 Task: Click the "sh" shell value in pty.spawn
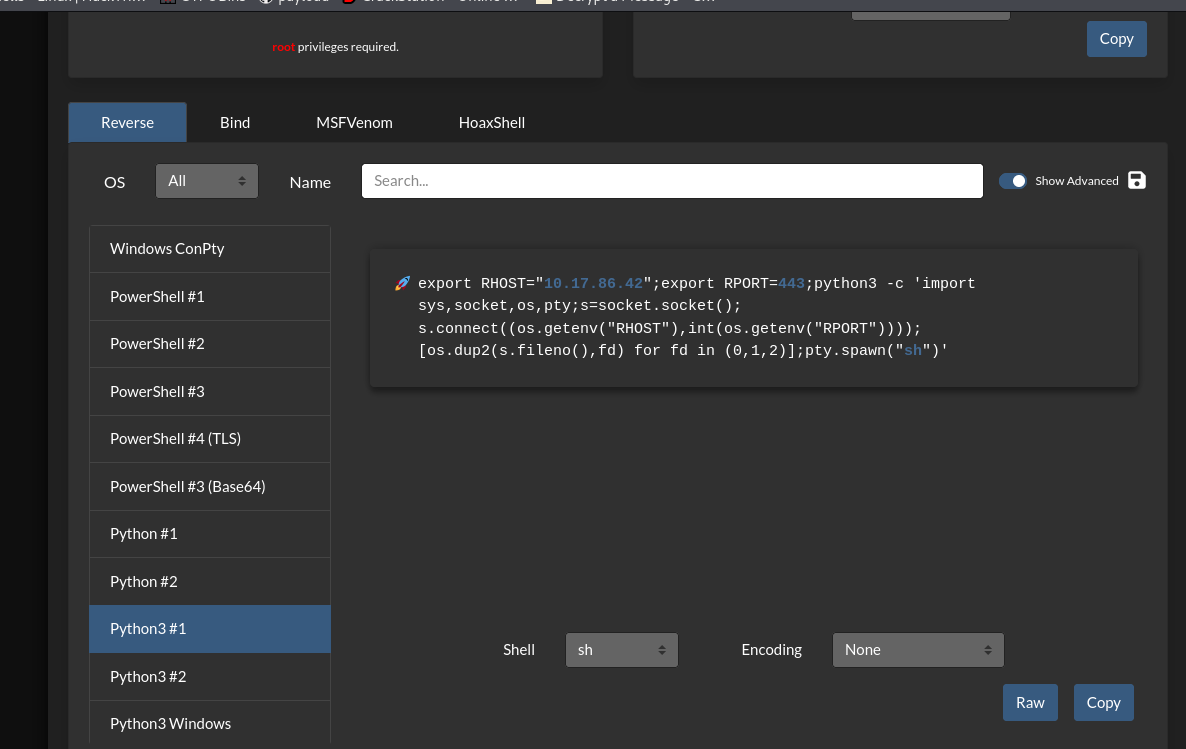913,350
